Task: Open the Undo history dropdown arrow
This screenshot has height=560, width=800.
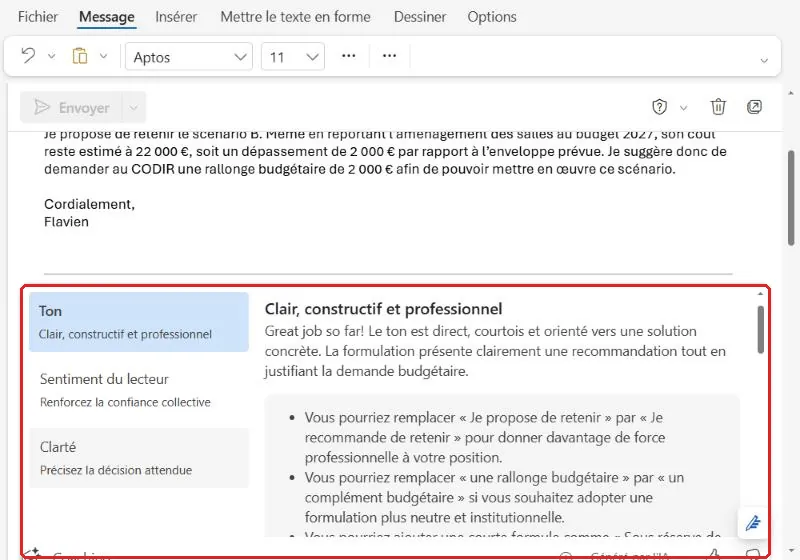Action: pos(52,56)
